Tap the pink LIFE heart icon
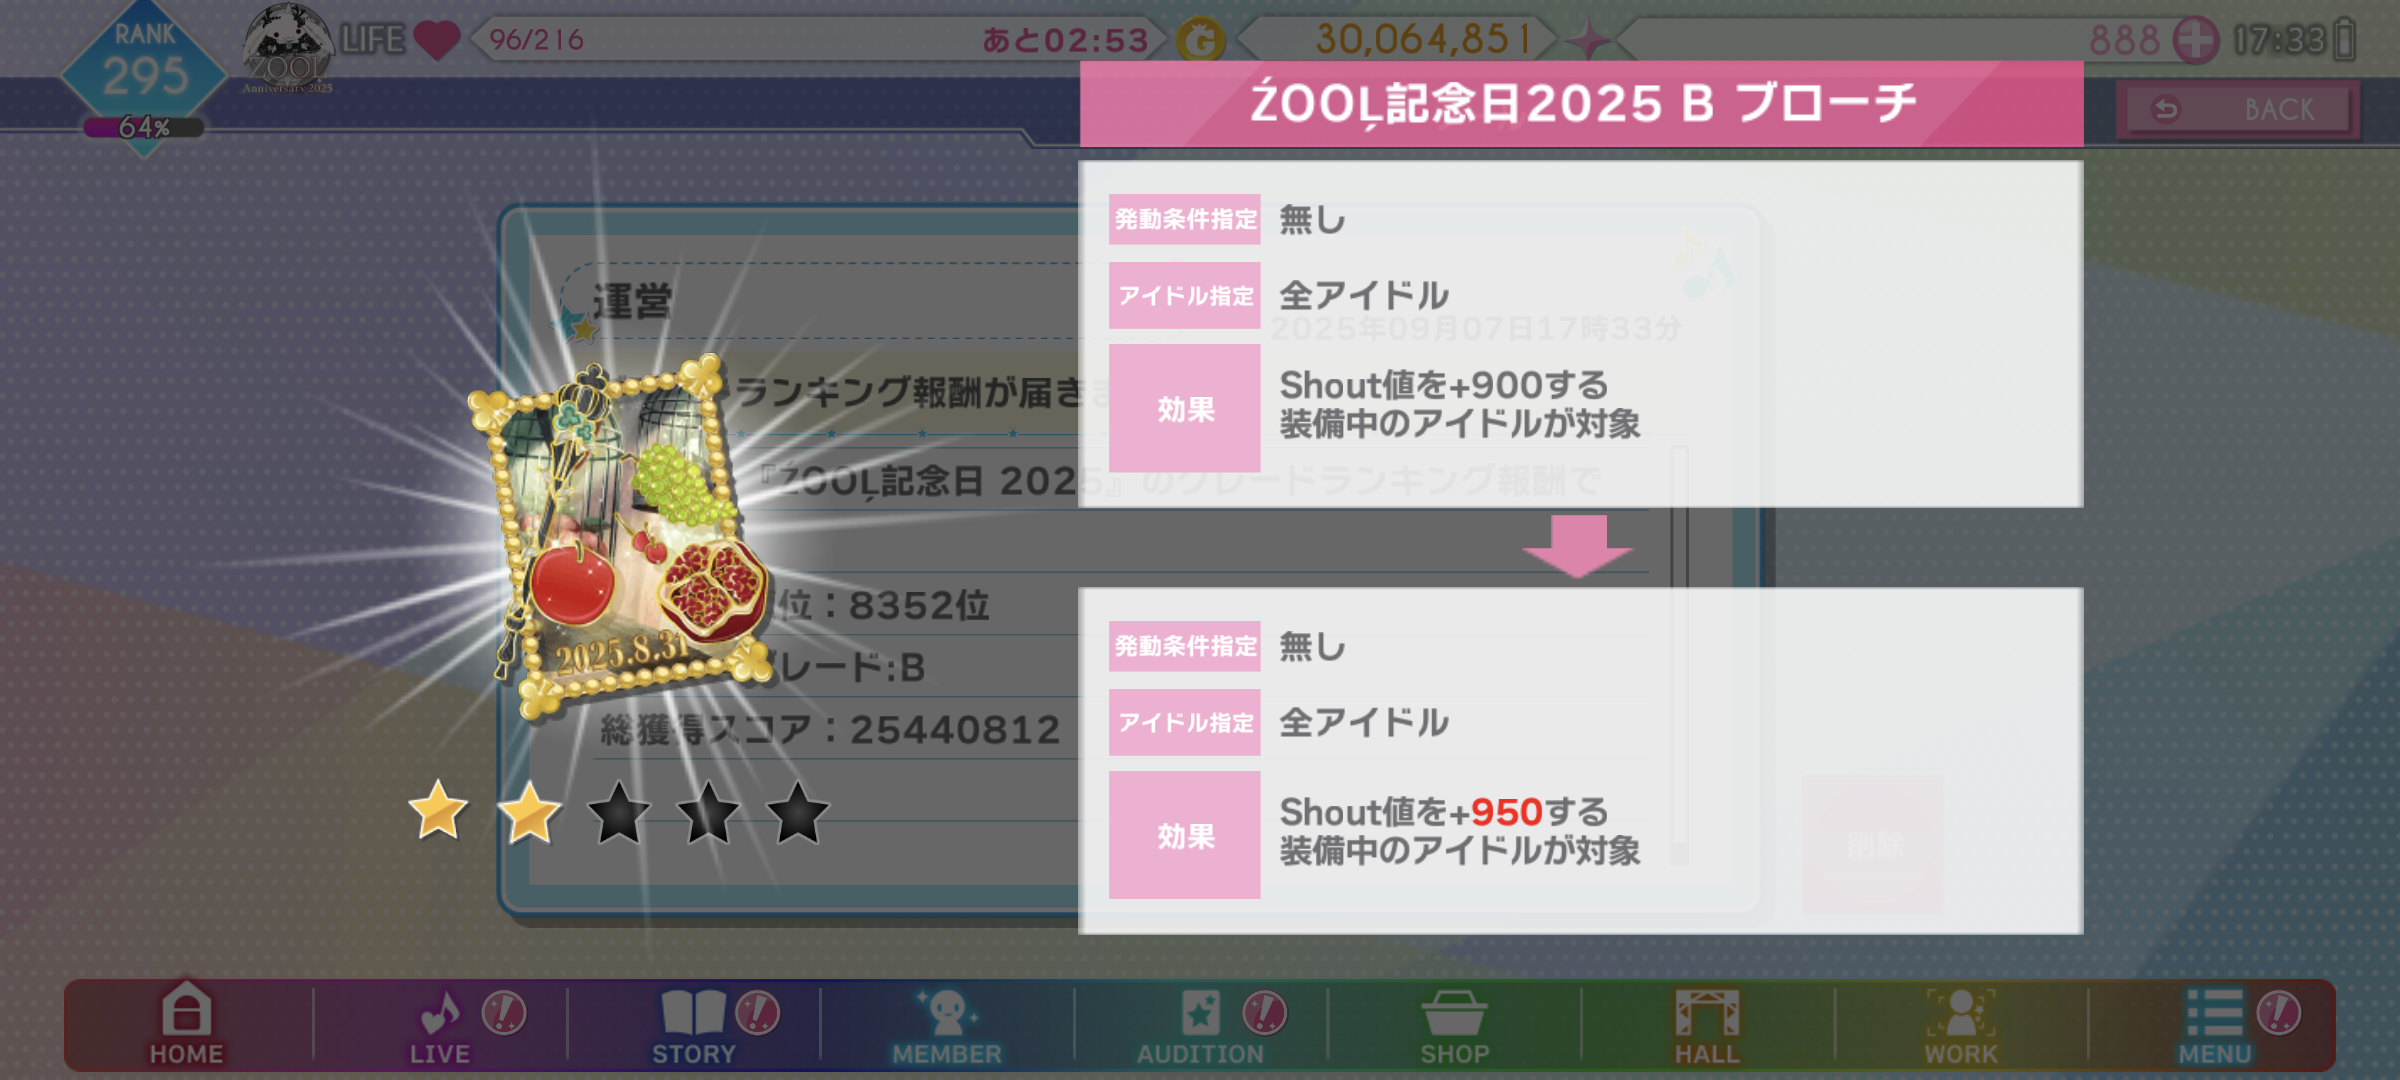The height and width of the screenshot is (1080, 2400). [436, 40]
